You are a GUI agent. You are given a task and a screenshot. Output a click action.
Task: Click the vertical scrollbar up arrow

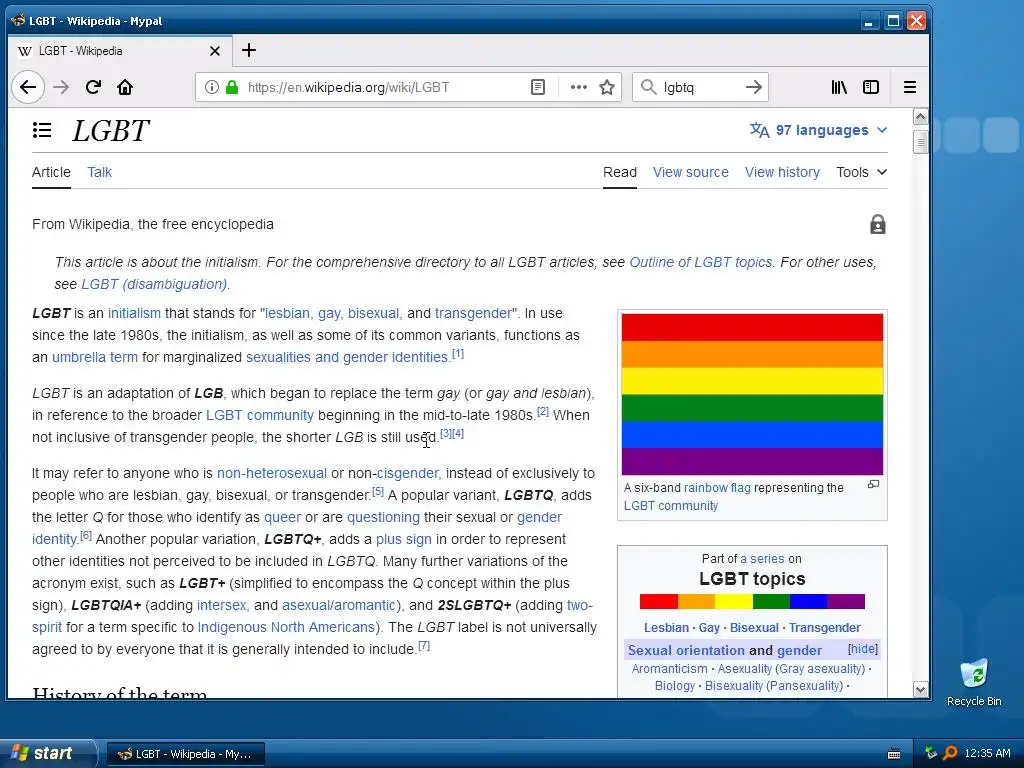pos(921,117)
